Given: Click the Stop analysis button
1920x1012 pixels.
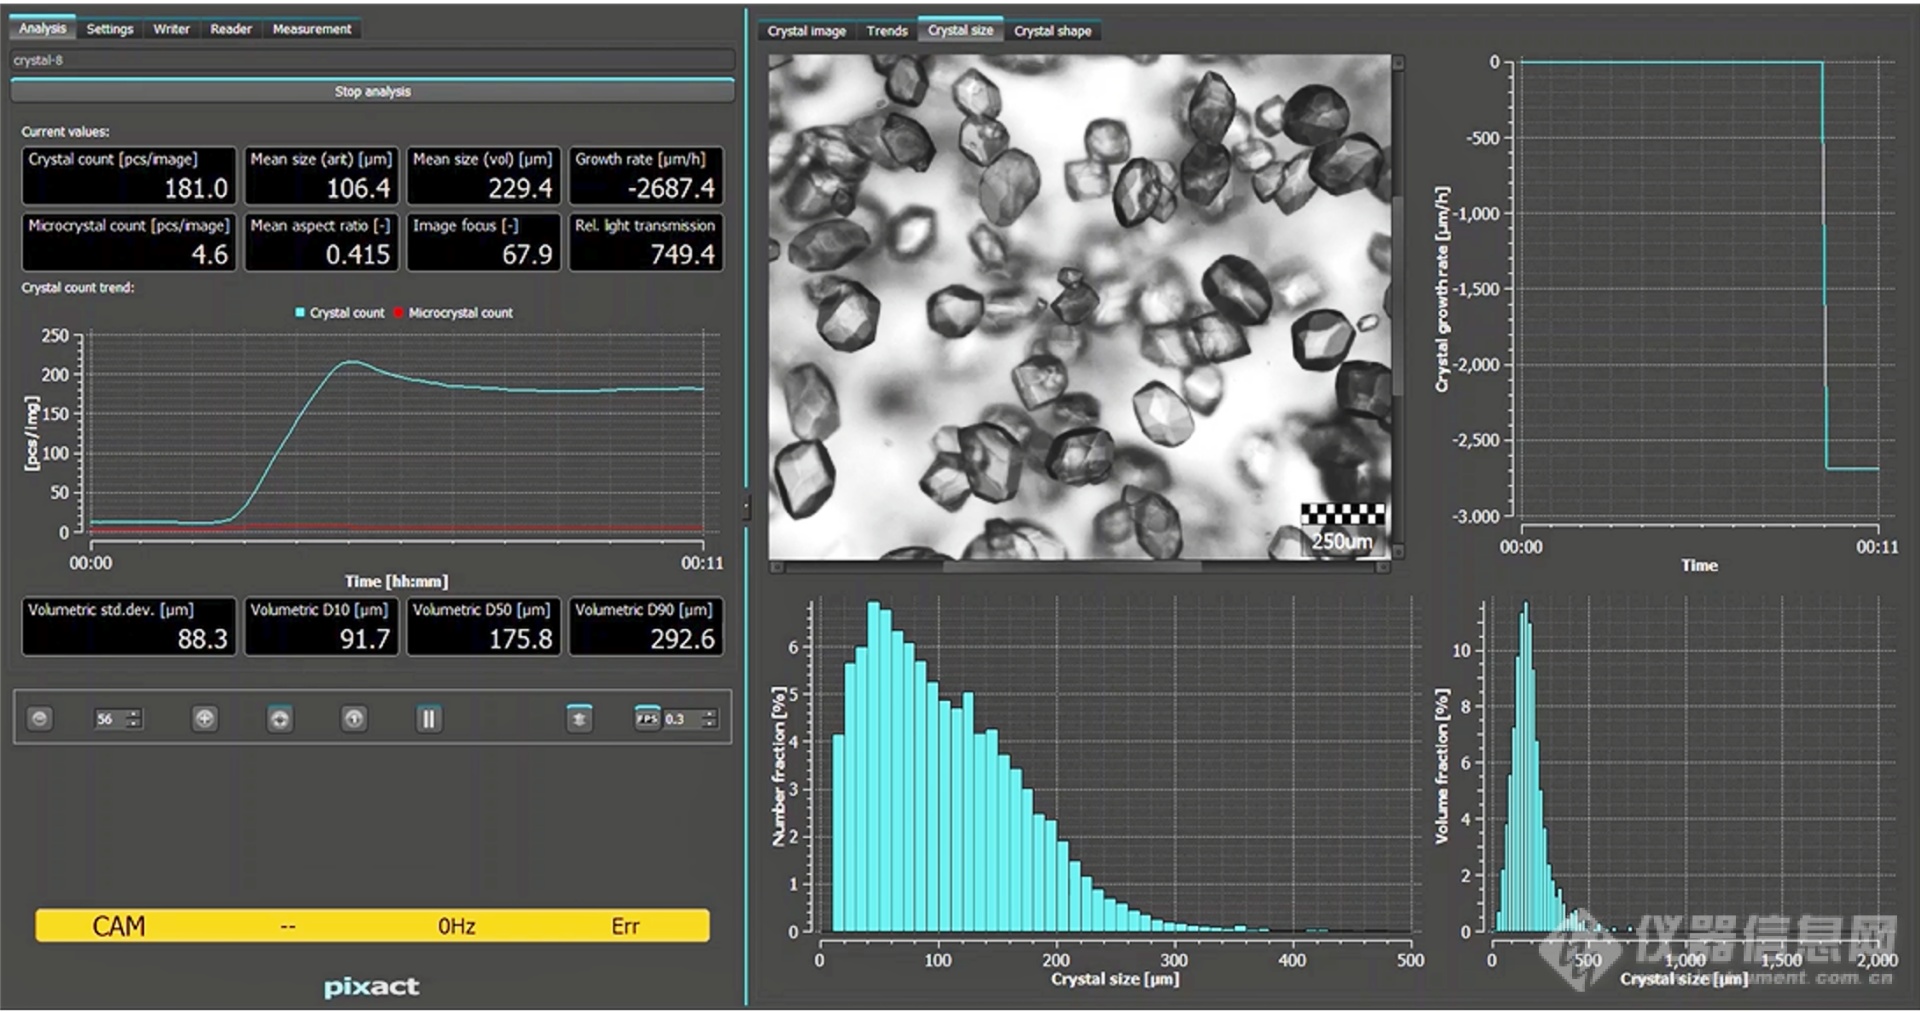Looking at the screenshot, I should (372, 91).
